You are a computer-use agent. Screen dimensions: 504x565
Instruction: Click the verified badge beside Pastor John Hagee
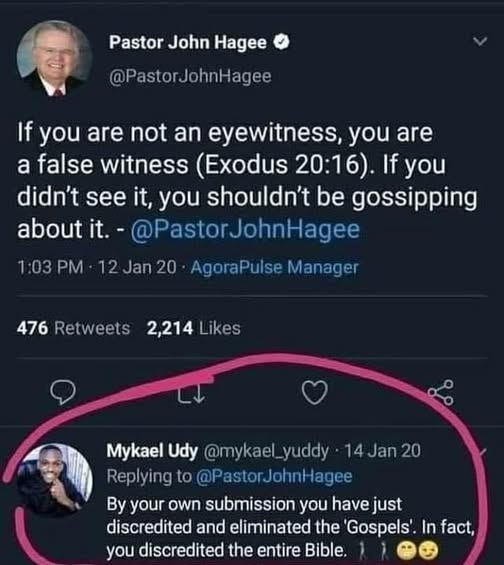tap(281, 42)
